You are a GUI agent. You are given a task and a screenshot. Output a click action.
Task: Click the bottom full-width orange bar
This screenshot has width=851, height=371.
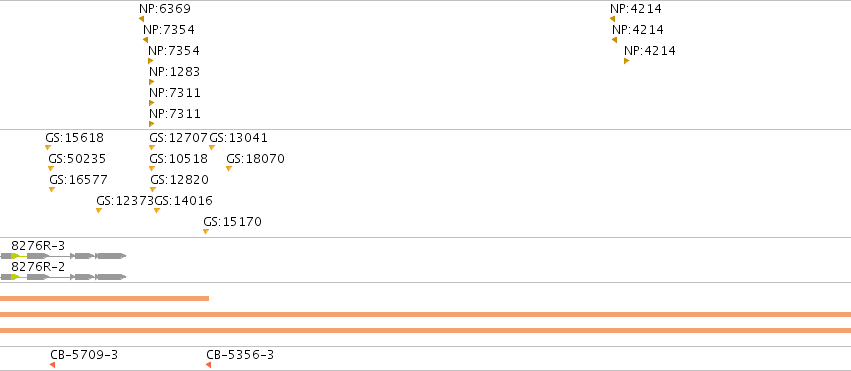tap(426, 330)
